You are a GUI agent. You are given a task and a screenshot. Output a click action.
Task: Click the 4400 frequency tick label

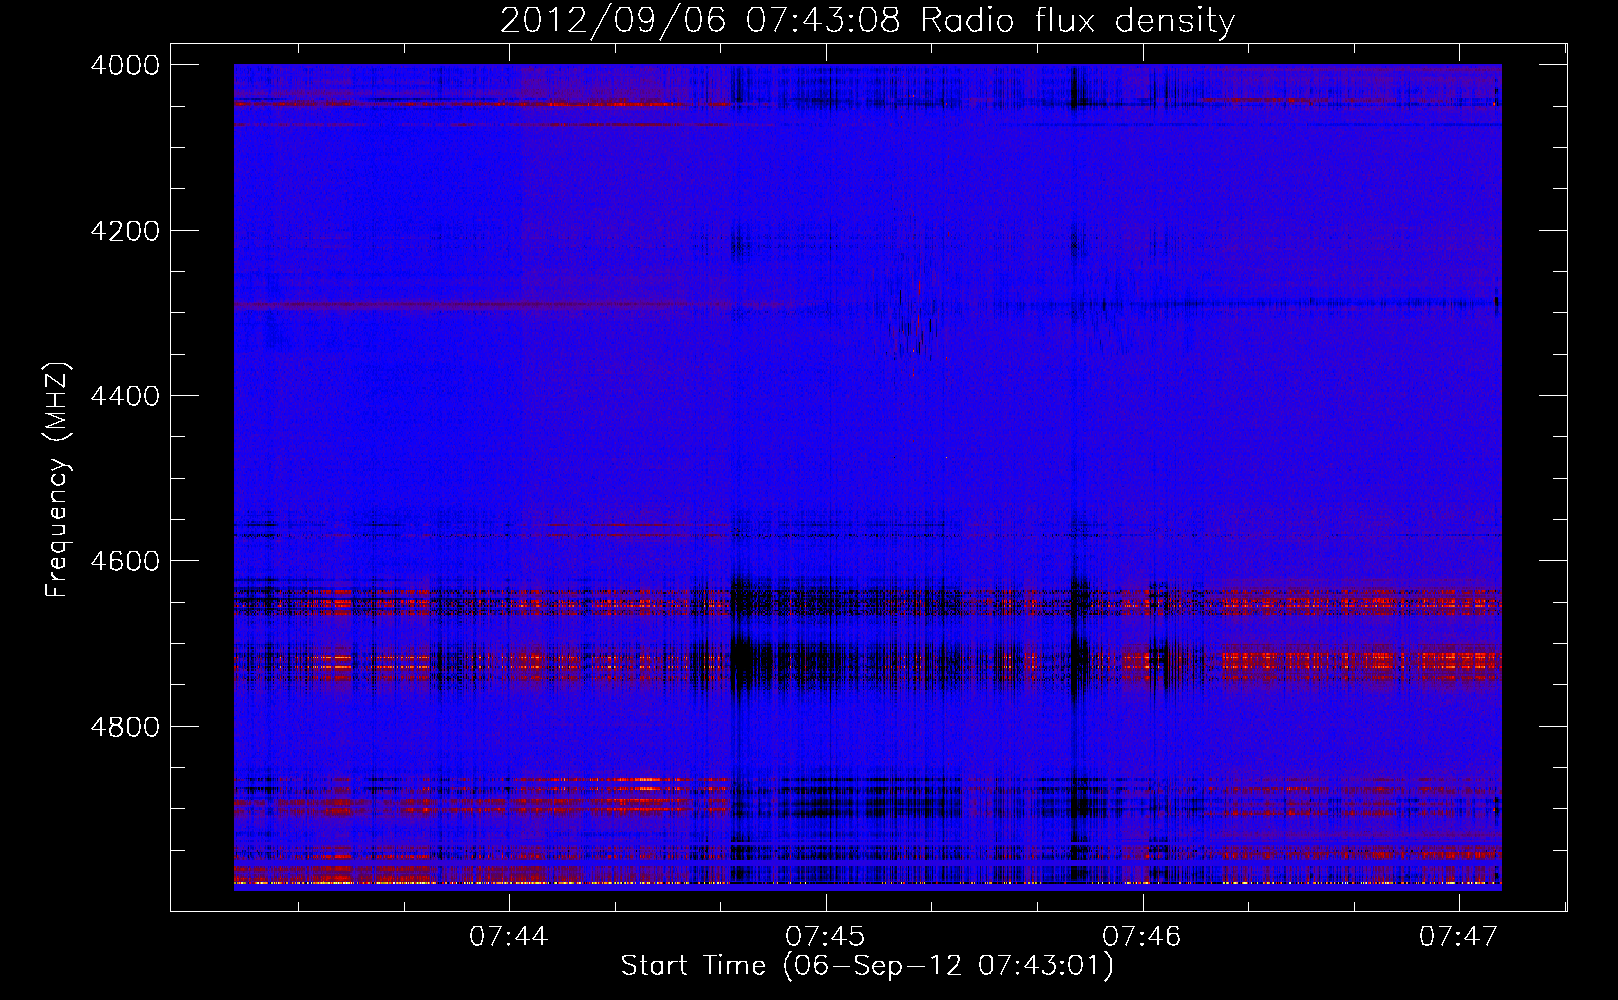coord(125,396)
